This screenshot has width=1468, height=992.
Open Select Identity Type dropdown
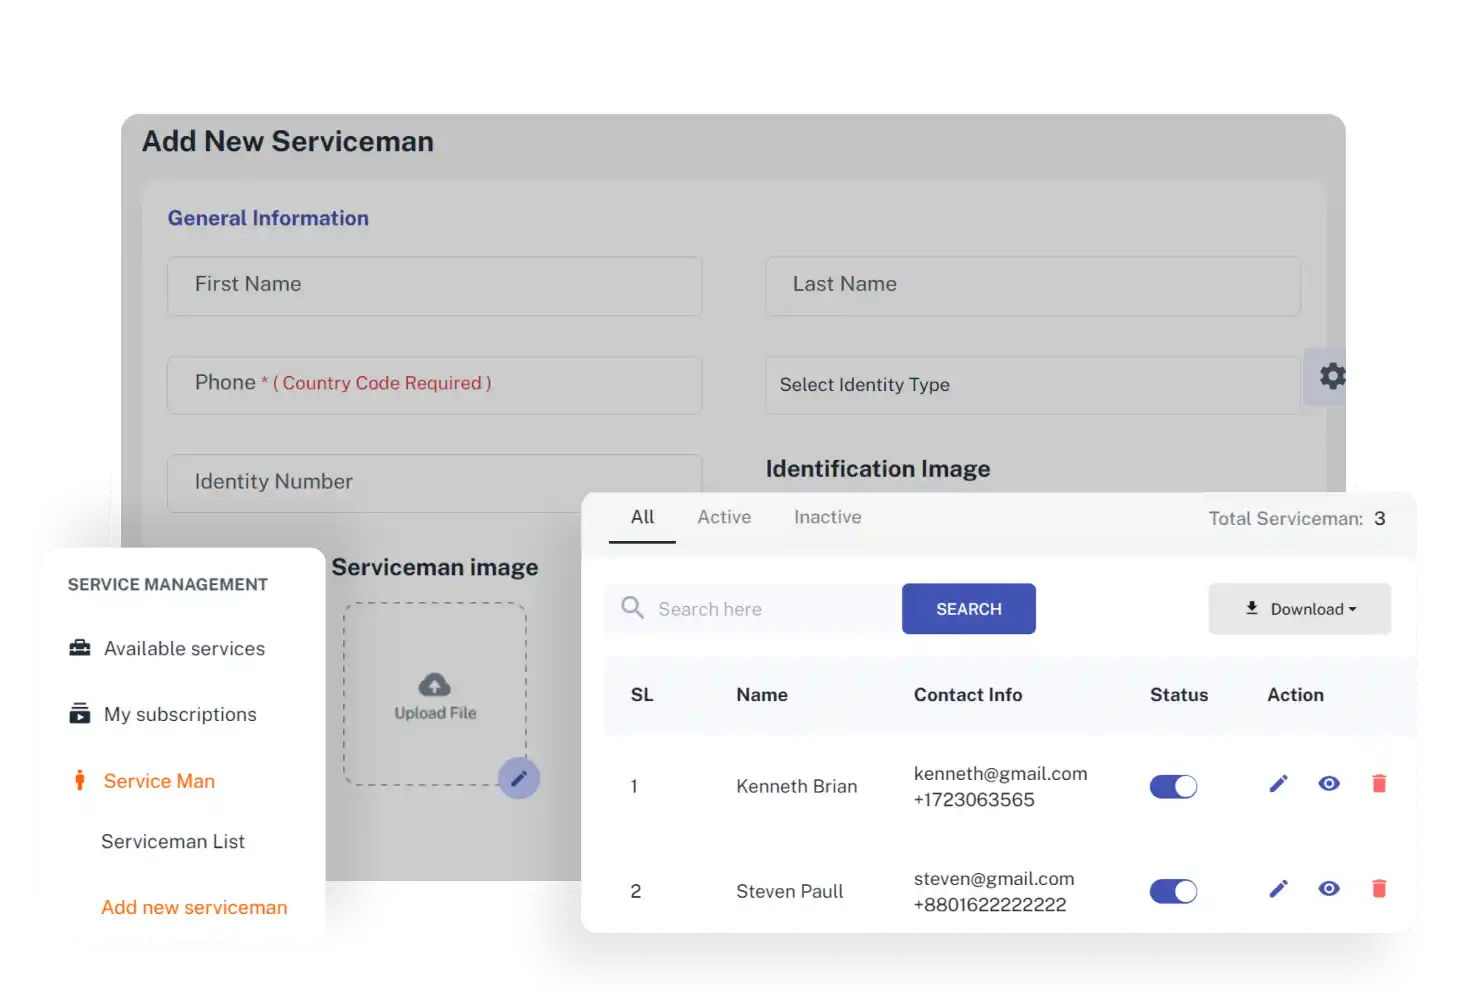click(x=1033, y=385)
